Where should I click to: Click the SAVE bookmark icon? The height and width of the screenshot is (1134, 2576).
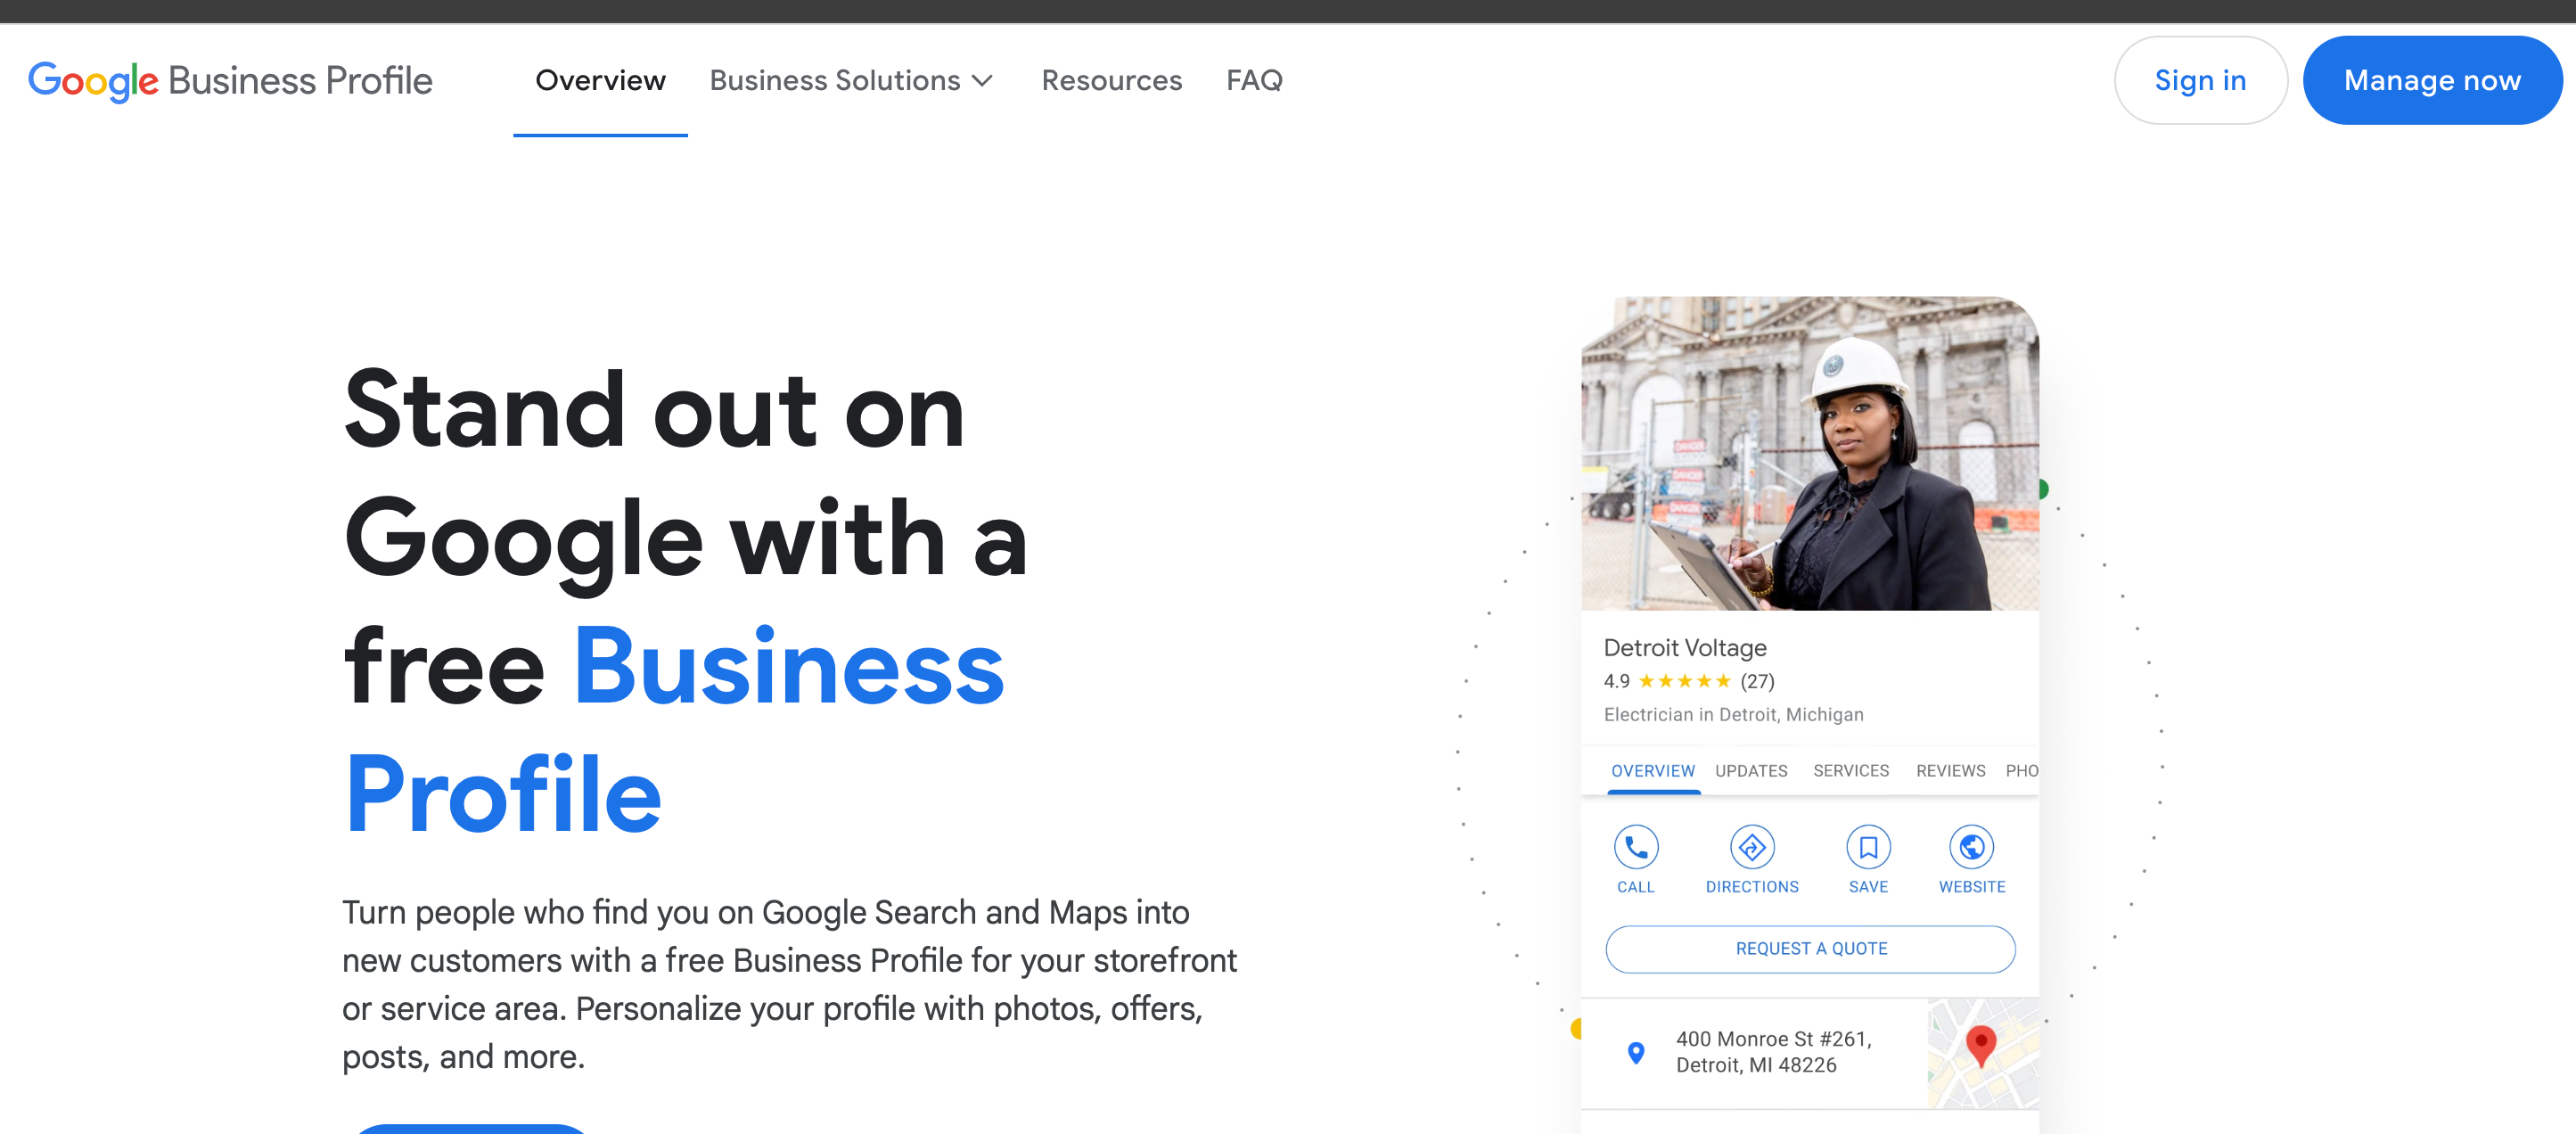[1868, 847]
